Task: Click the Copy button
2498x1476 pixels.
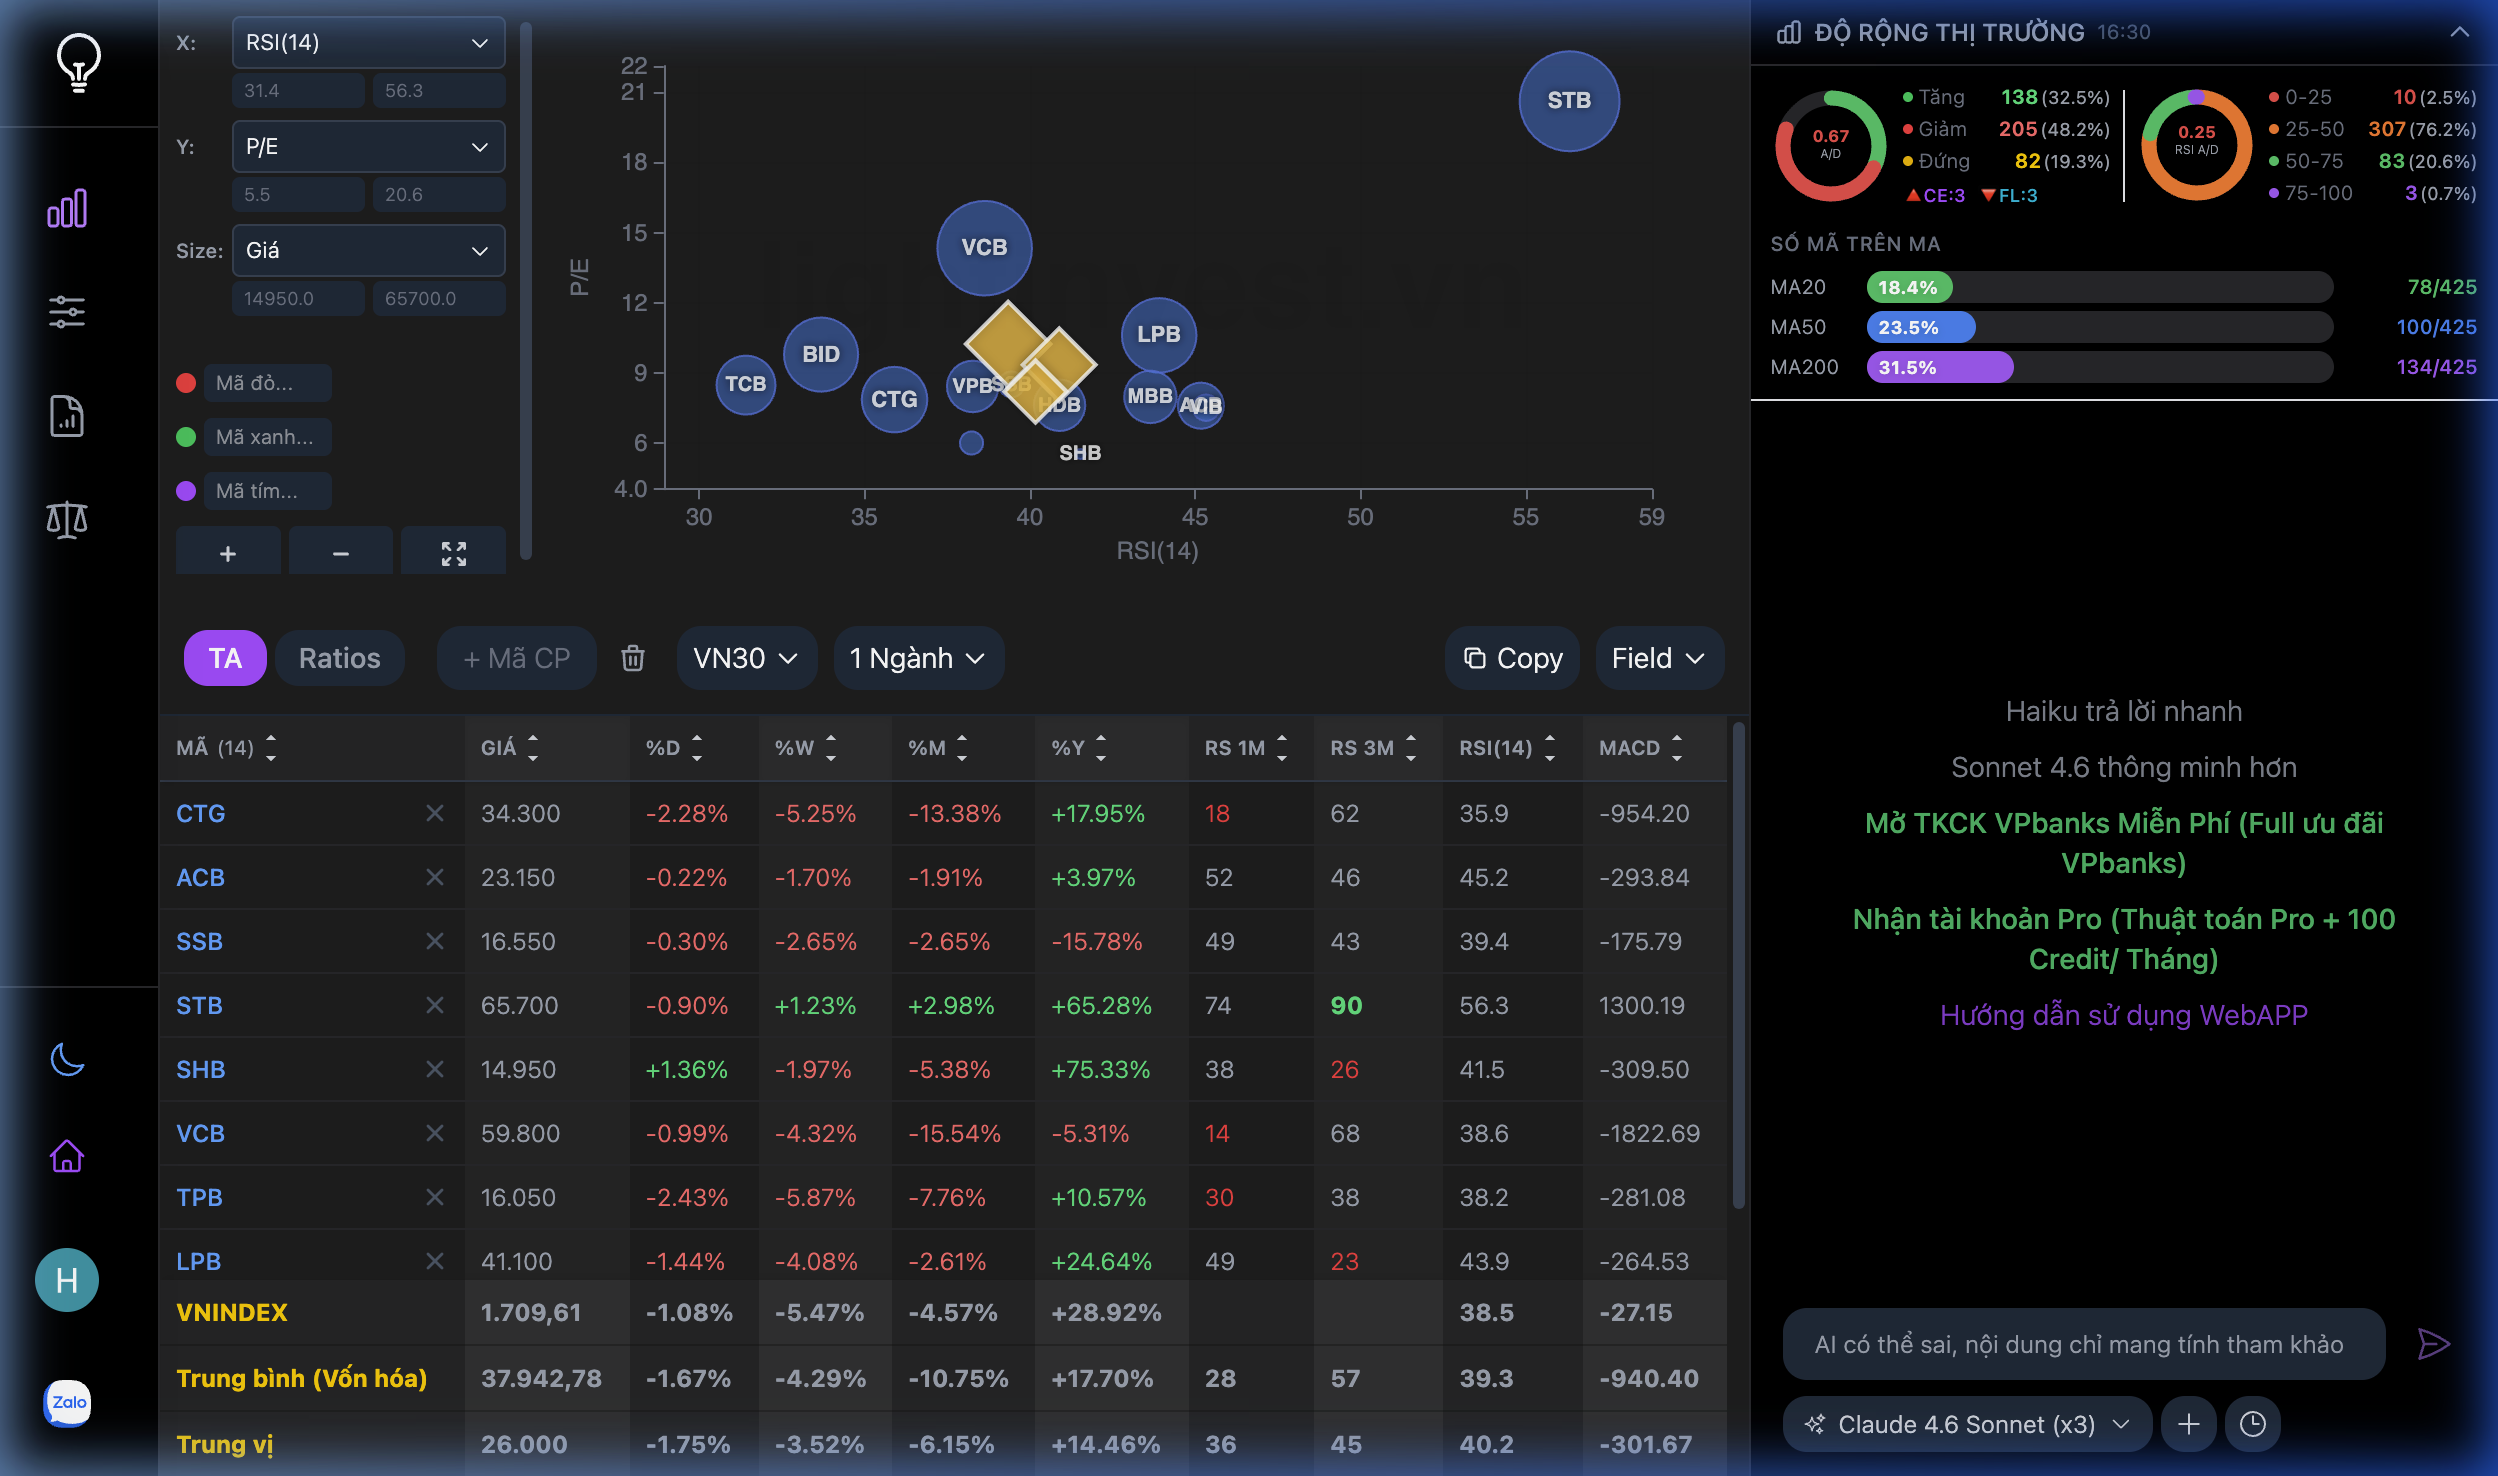Action: click(x=1512, y=658)
